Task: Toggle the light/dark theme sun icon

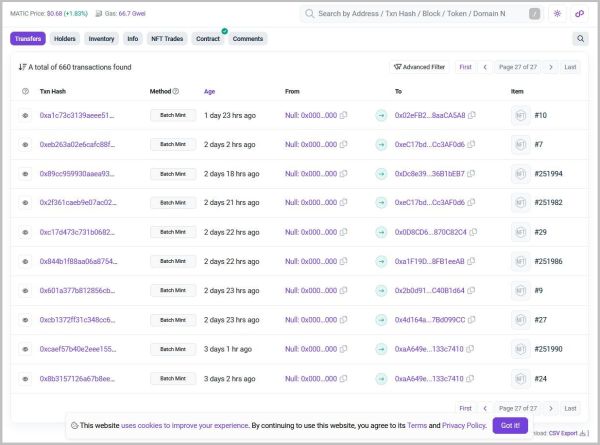Action: pos(557,14)
